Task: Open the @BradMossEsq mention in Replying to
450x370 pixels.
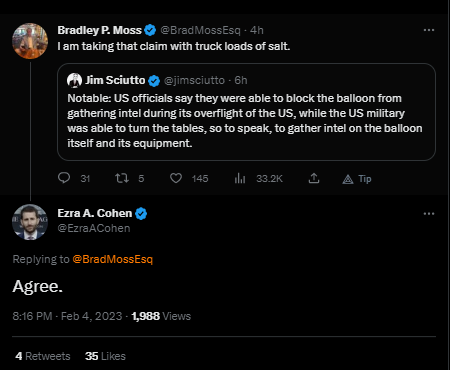Action: pos(112,259)
